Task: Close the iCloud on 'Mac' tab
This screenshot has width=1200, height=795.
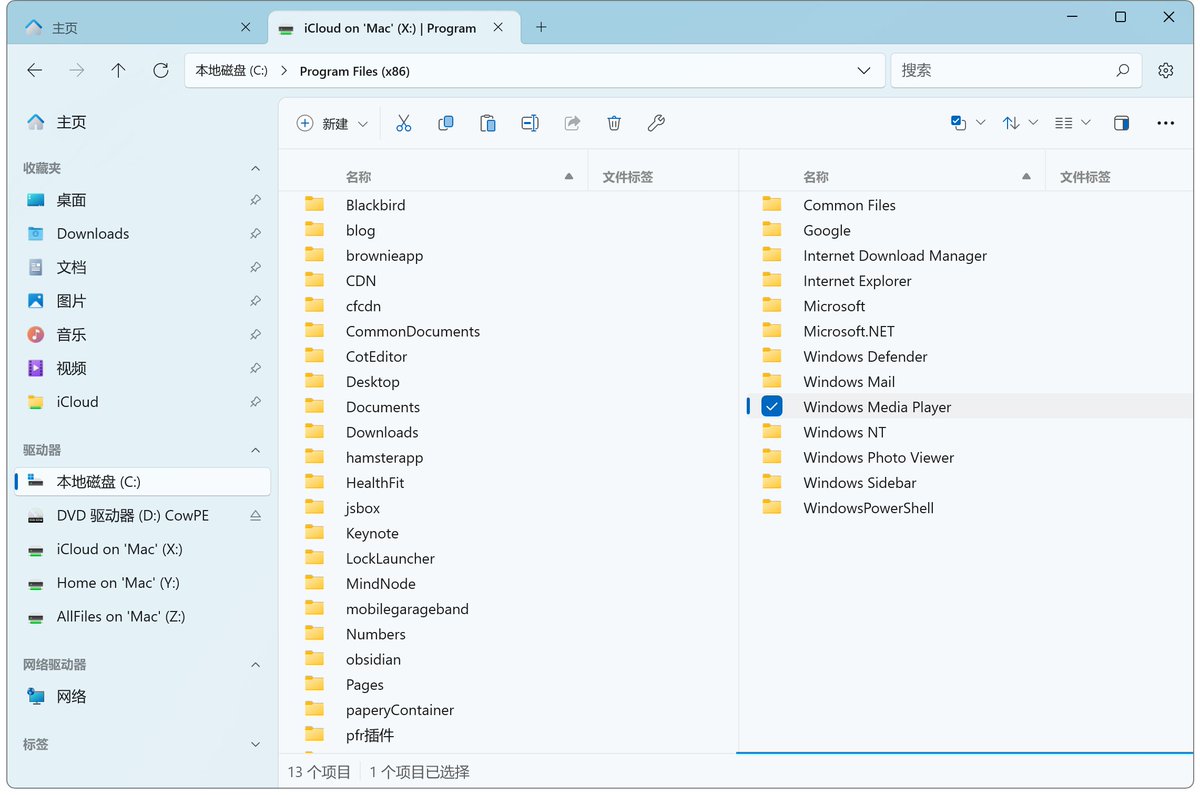Action: (x=500, y=28)
